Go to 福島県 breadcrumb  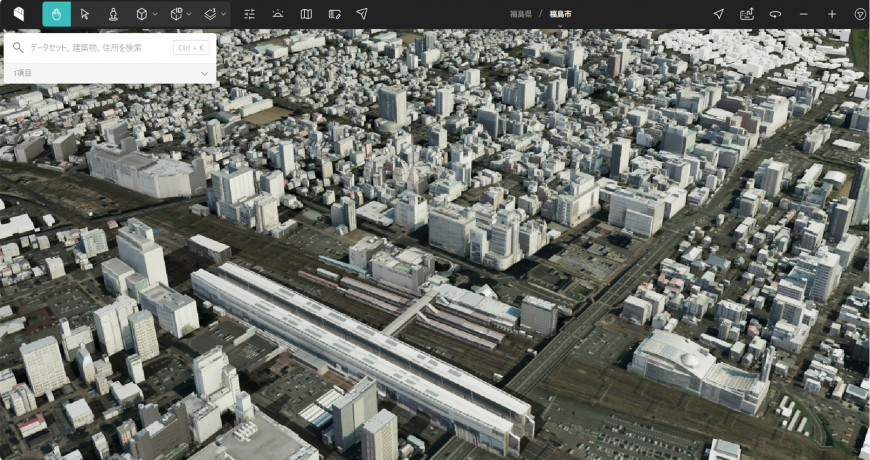pyautogui.click(x=520, y=14)
